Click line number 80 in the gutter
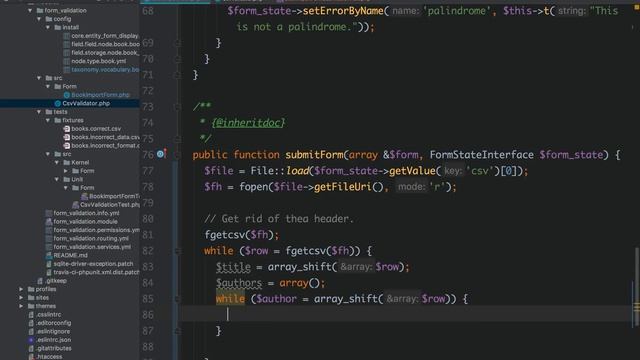This screenshot has width=640, height=360. pyautogui.click(x=148, y=219)
